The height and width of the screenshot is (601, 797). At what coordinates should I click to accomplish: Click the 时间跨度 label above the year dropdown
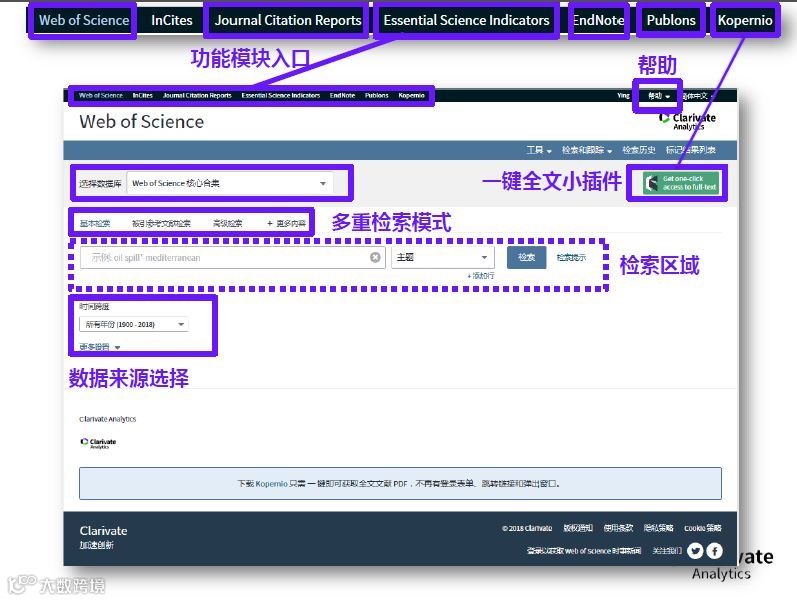[x=94, y=306]
